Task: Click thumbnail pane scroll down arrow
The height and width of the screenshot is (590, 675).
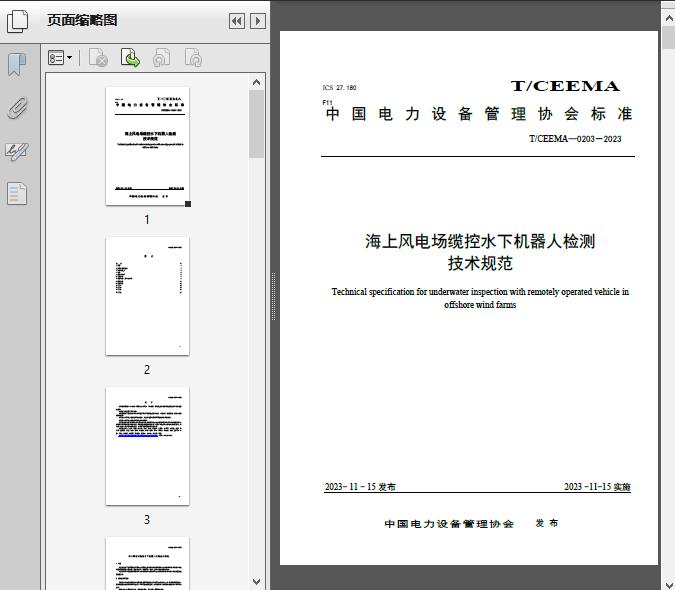Action: tap(257, 582)
